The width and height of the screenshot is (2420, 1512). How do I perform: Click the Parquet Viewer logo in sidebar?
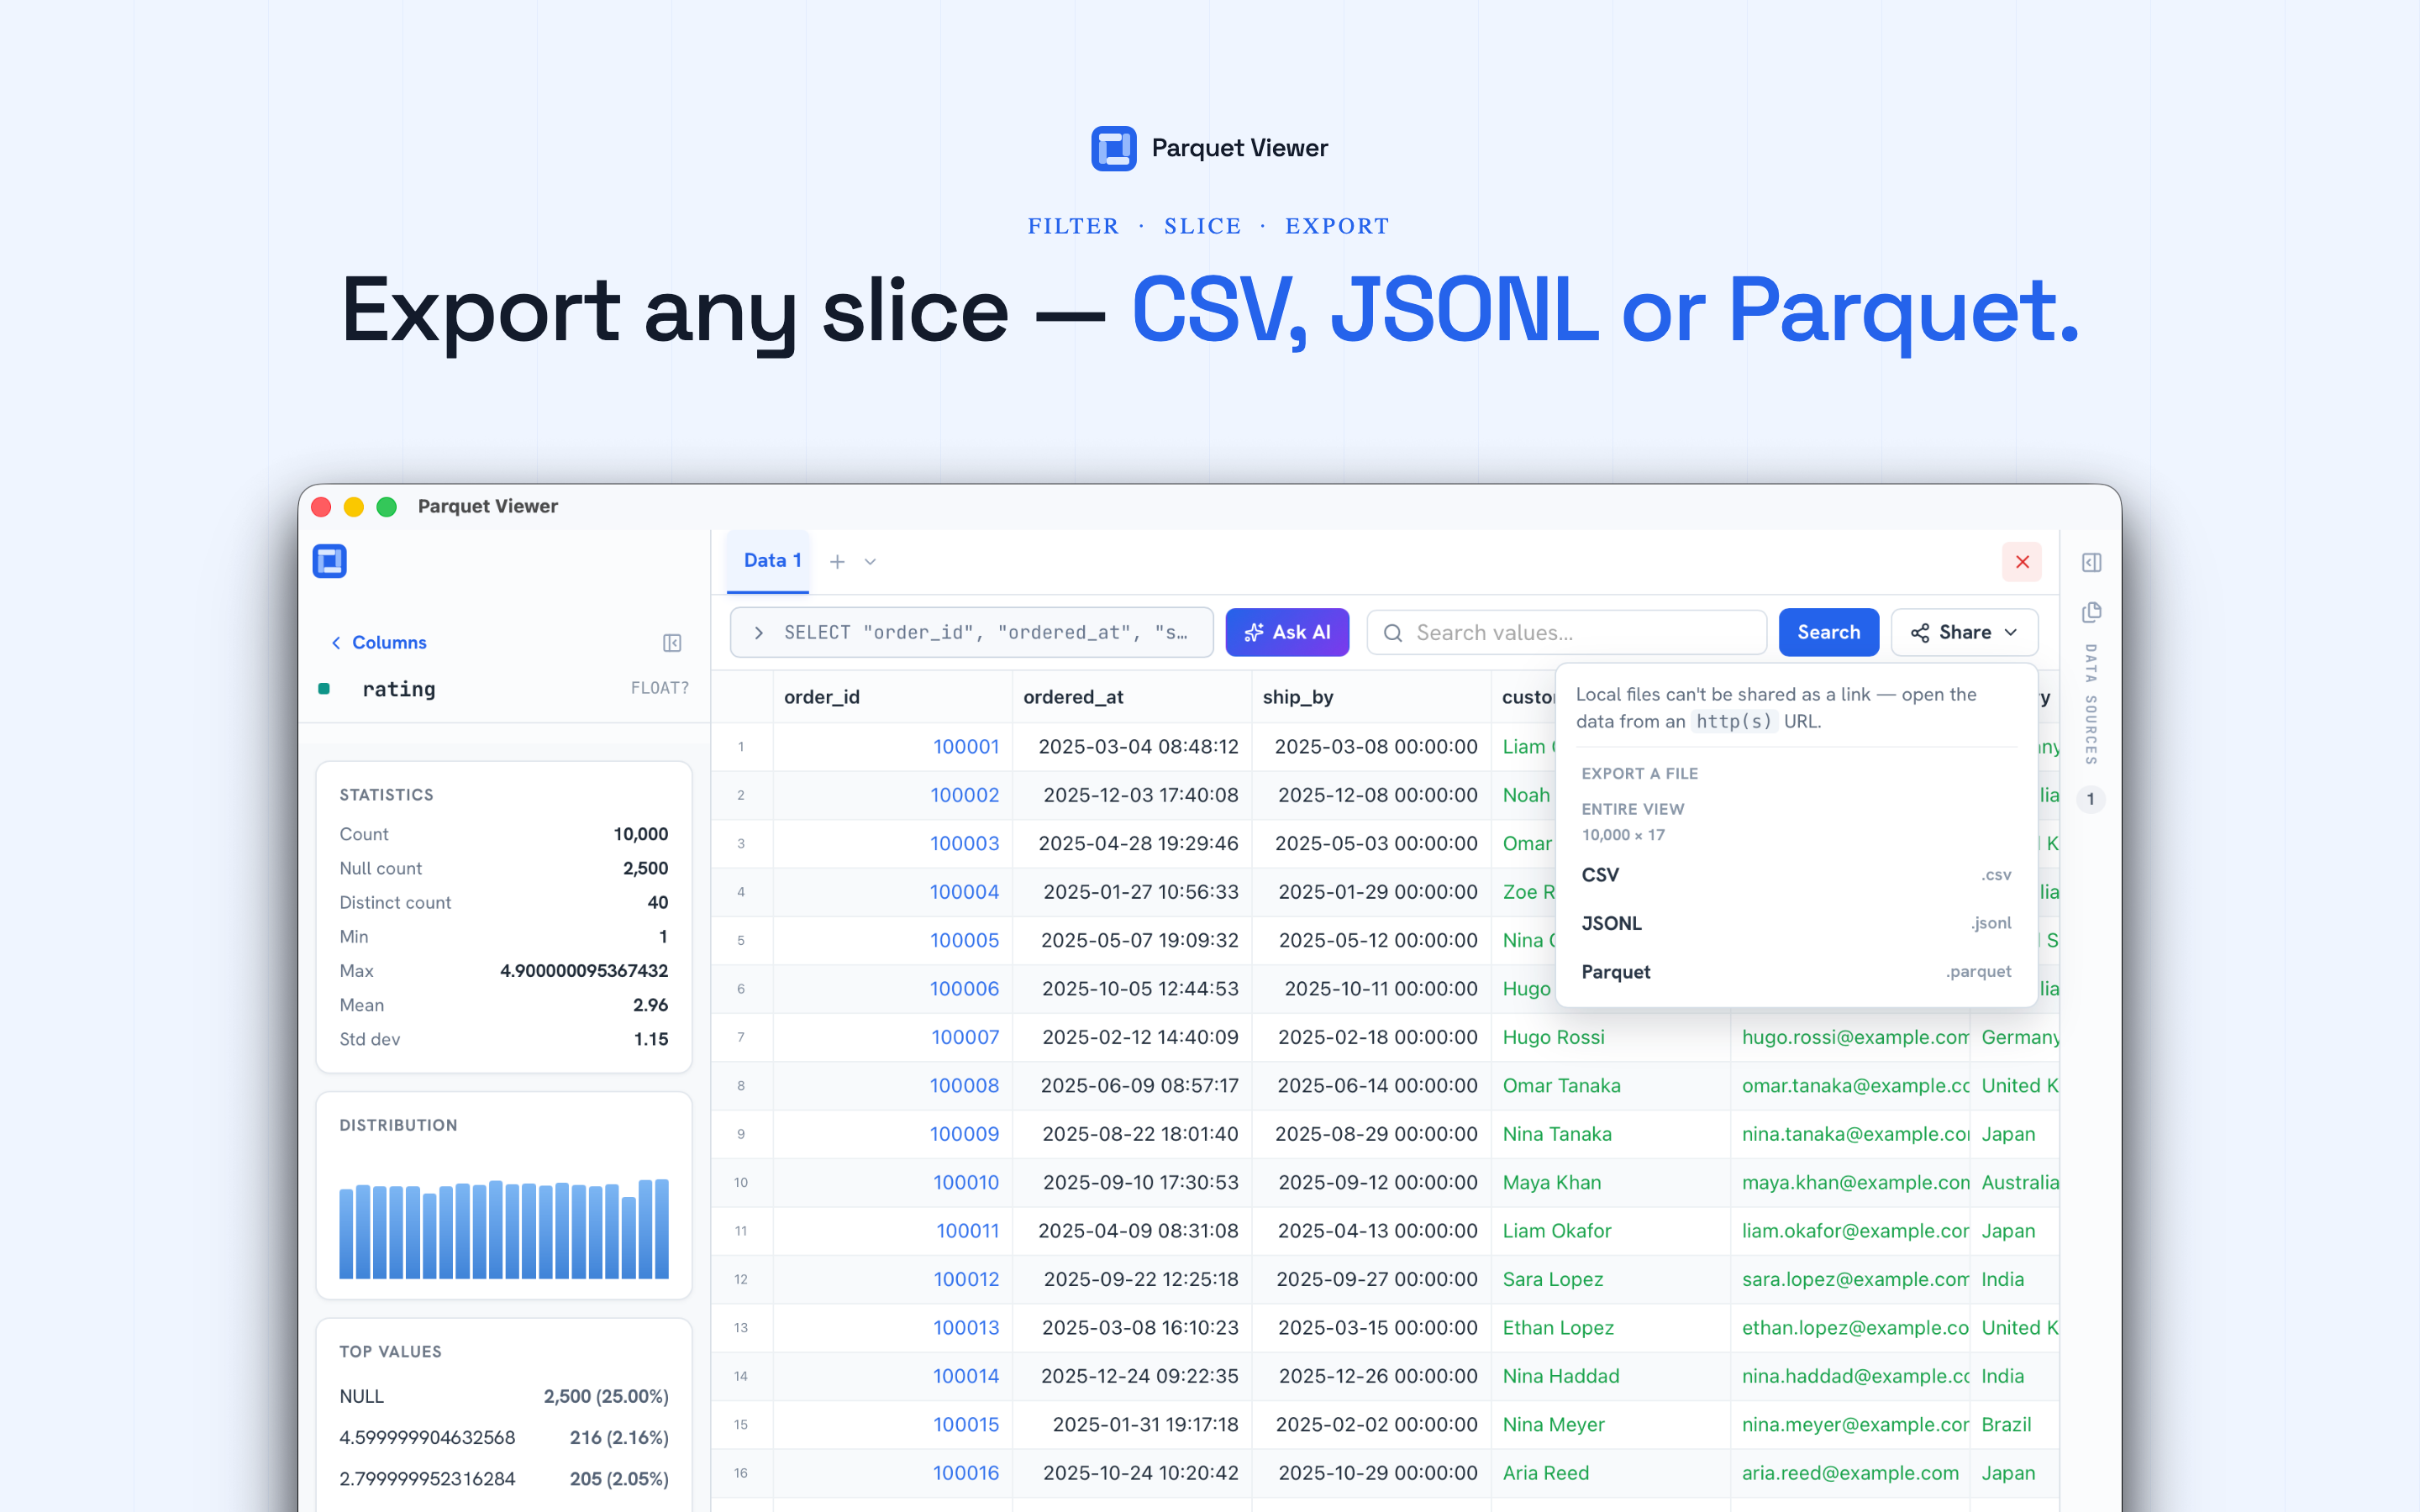click(x=330, y=561)
